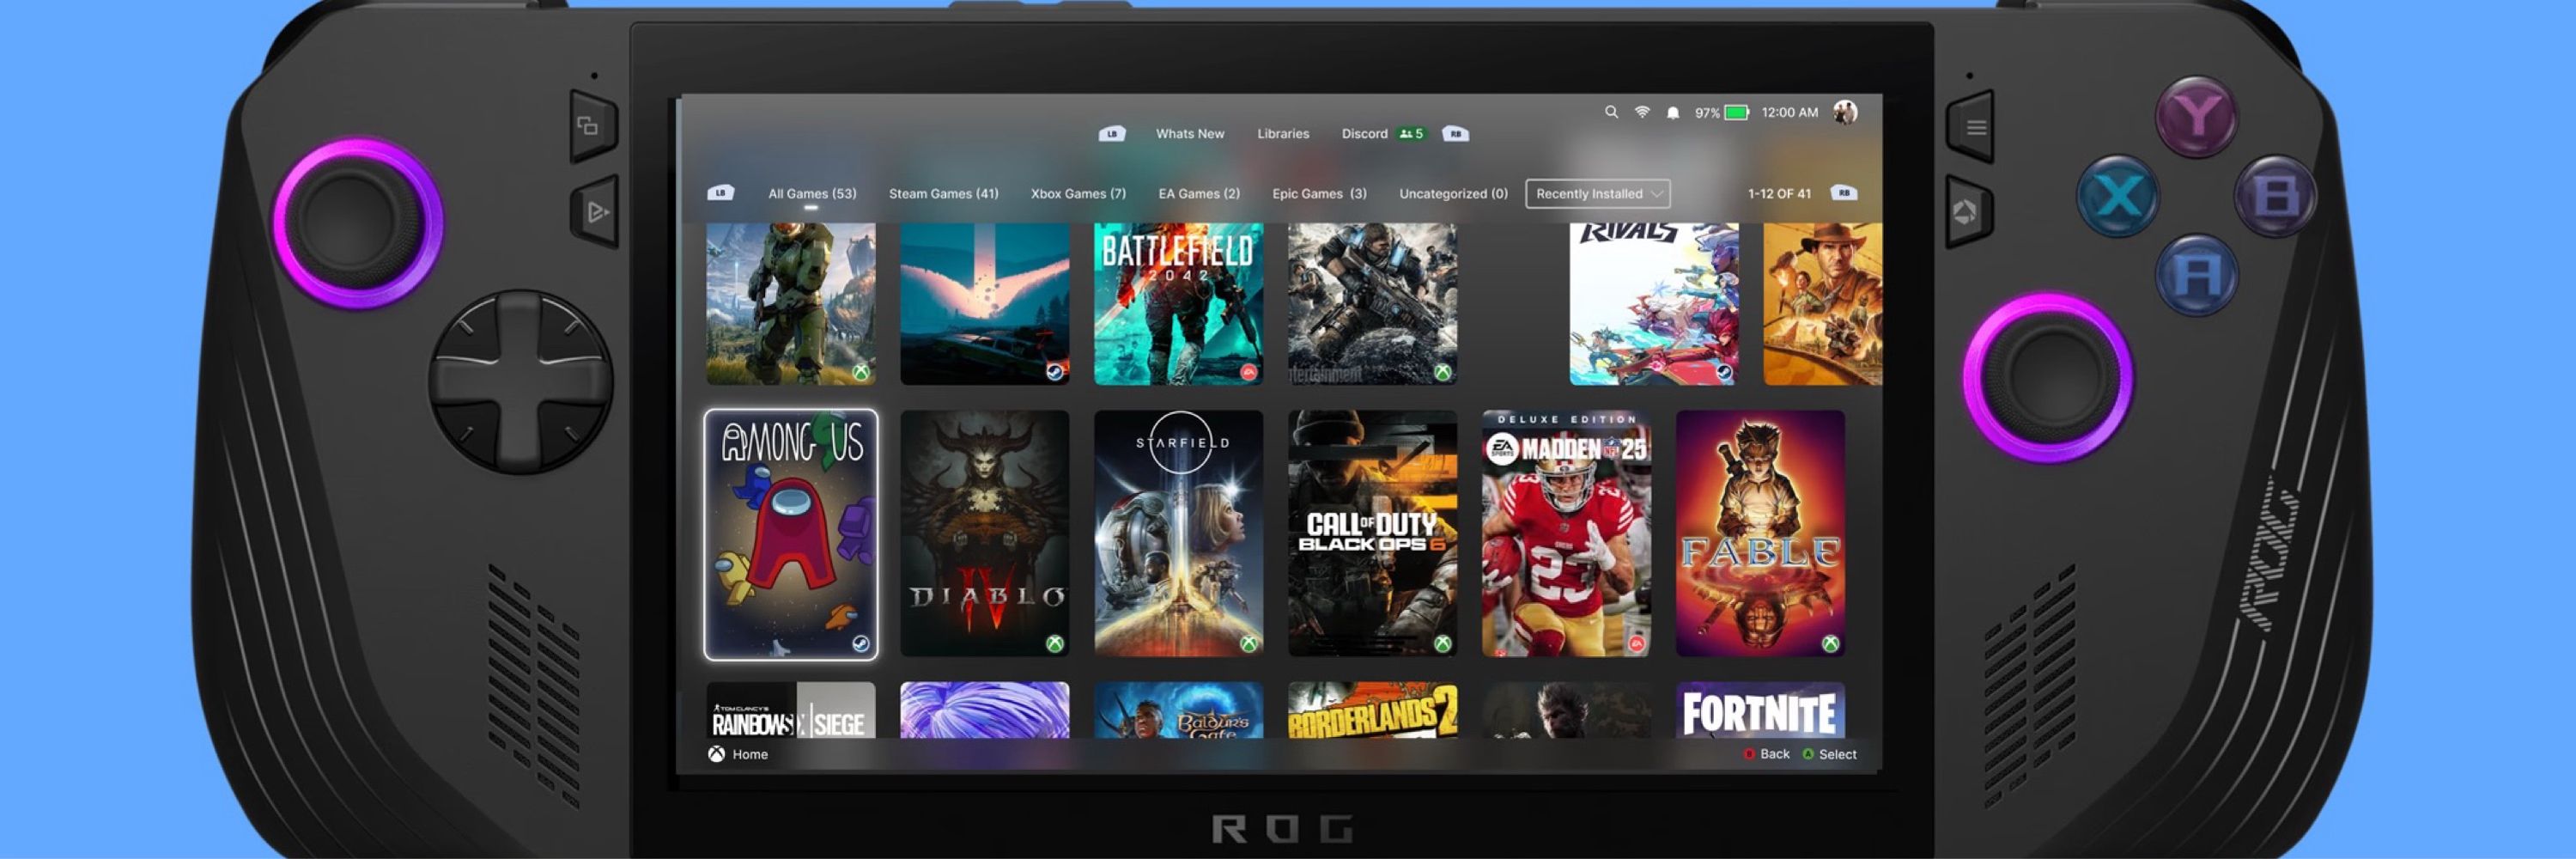Click the Select button label
The height and width of the screenshot is (859, 2576).
point(1837,754)
